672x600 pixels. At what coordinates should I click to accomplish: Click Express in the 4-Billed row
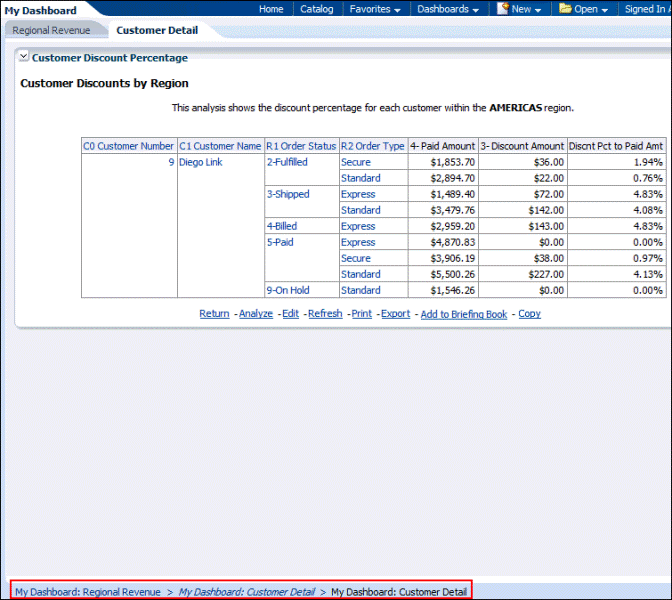tap(358, 226)
